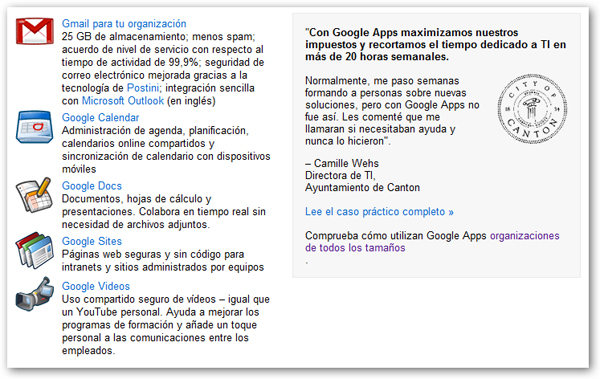Follow the Postini link
Image resolution: width=600 pixels, height=379 pixels.
click(x=143, y=88)
